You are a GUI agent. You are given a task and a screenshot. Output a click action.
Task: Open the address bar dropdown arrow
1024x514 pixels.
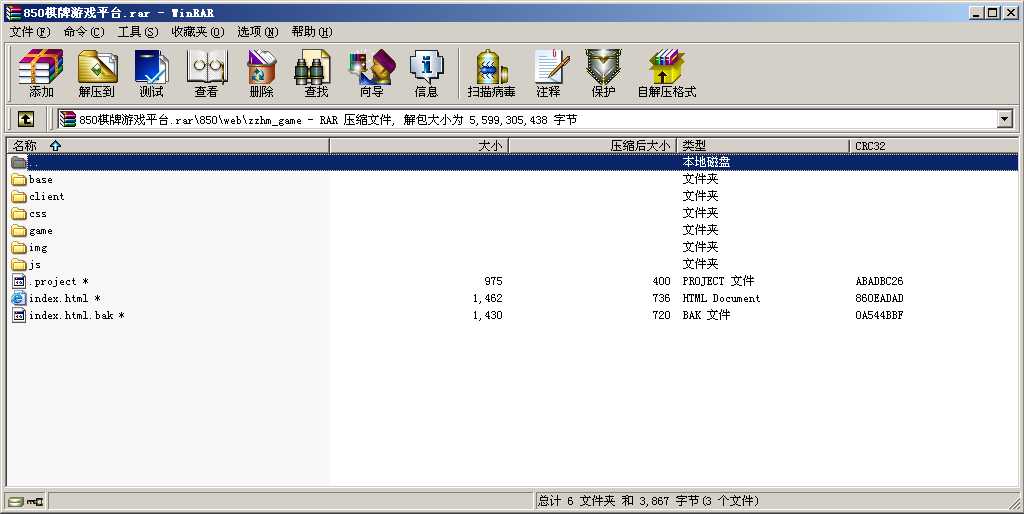click(x=1004, y=119)
